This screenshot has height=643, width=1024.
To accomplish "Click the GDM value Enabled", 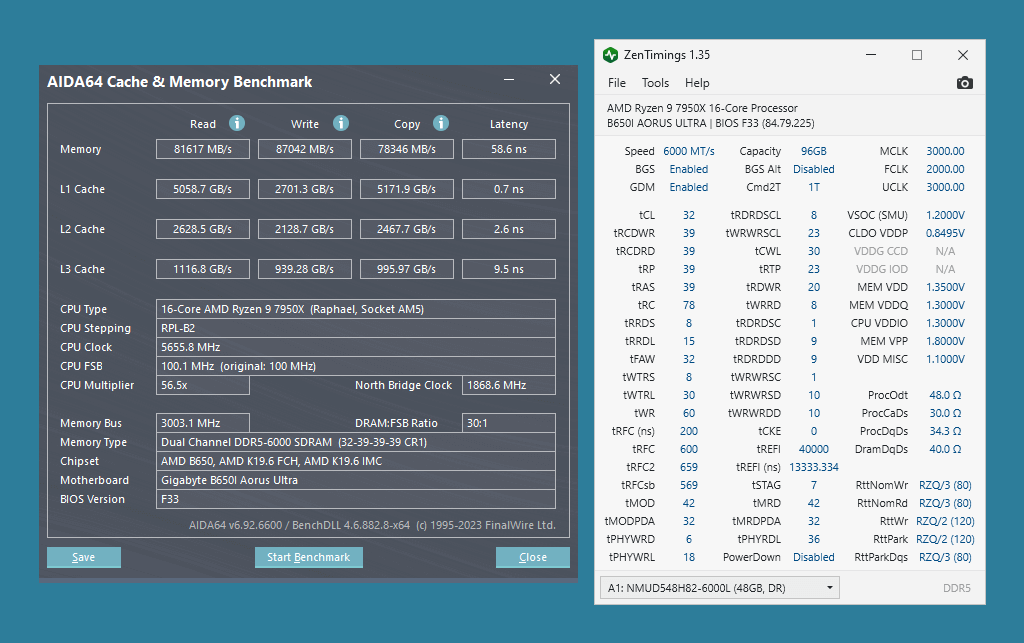I will click(x=688, y=187).
